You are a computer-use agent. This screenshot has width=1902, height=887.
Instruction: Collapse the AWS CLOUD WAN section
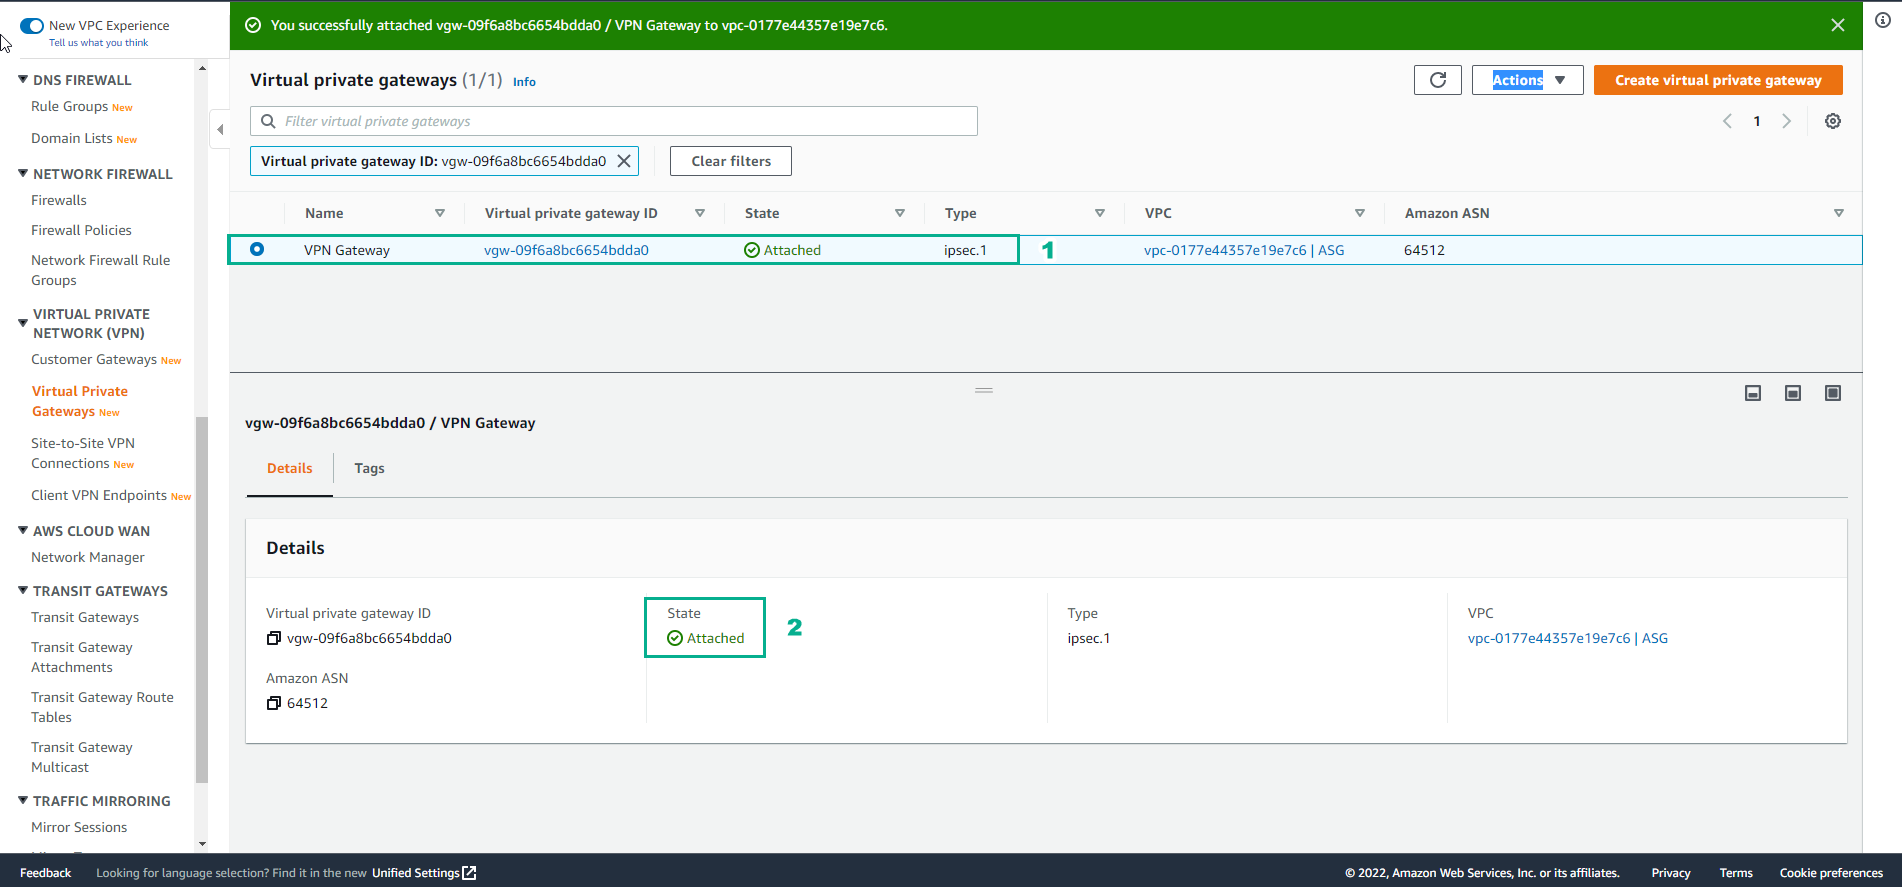point(23,530)
